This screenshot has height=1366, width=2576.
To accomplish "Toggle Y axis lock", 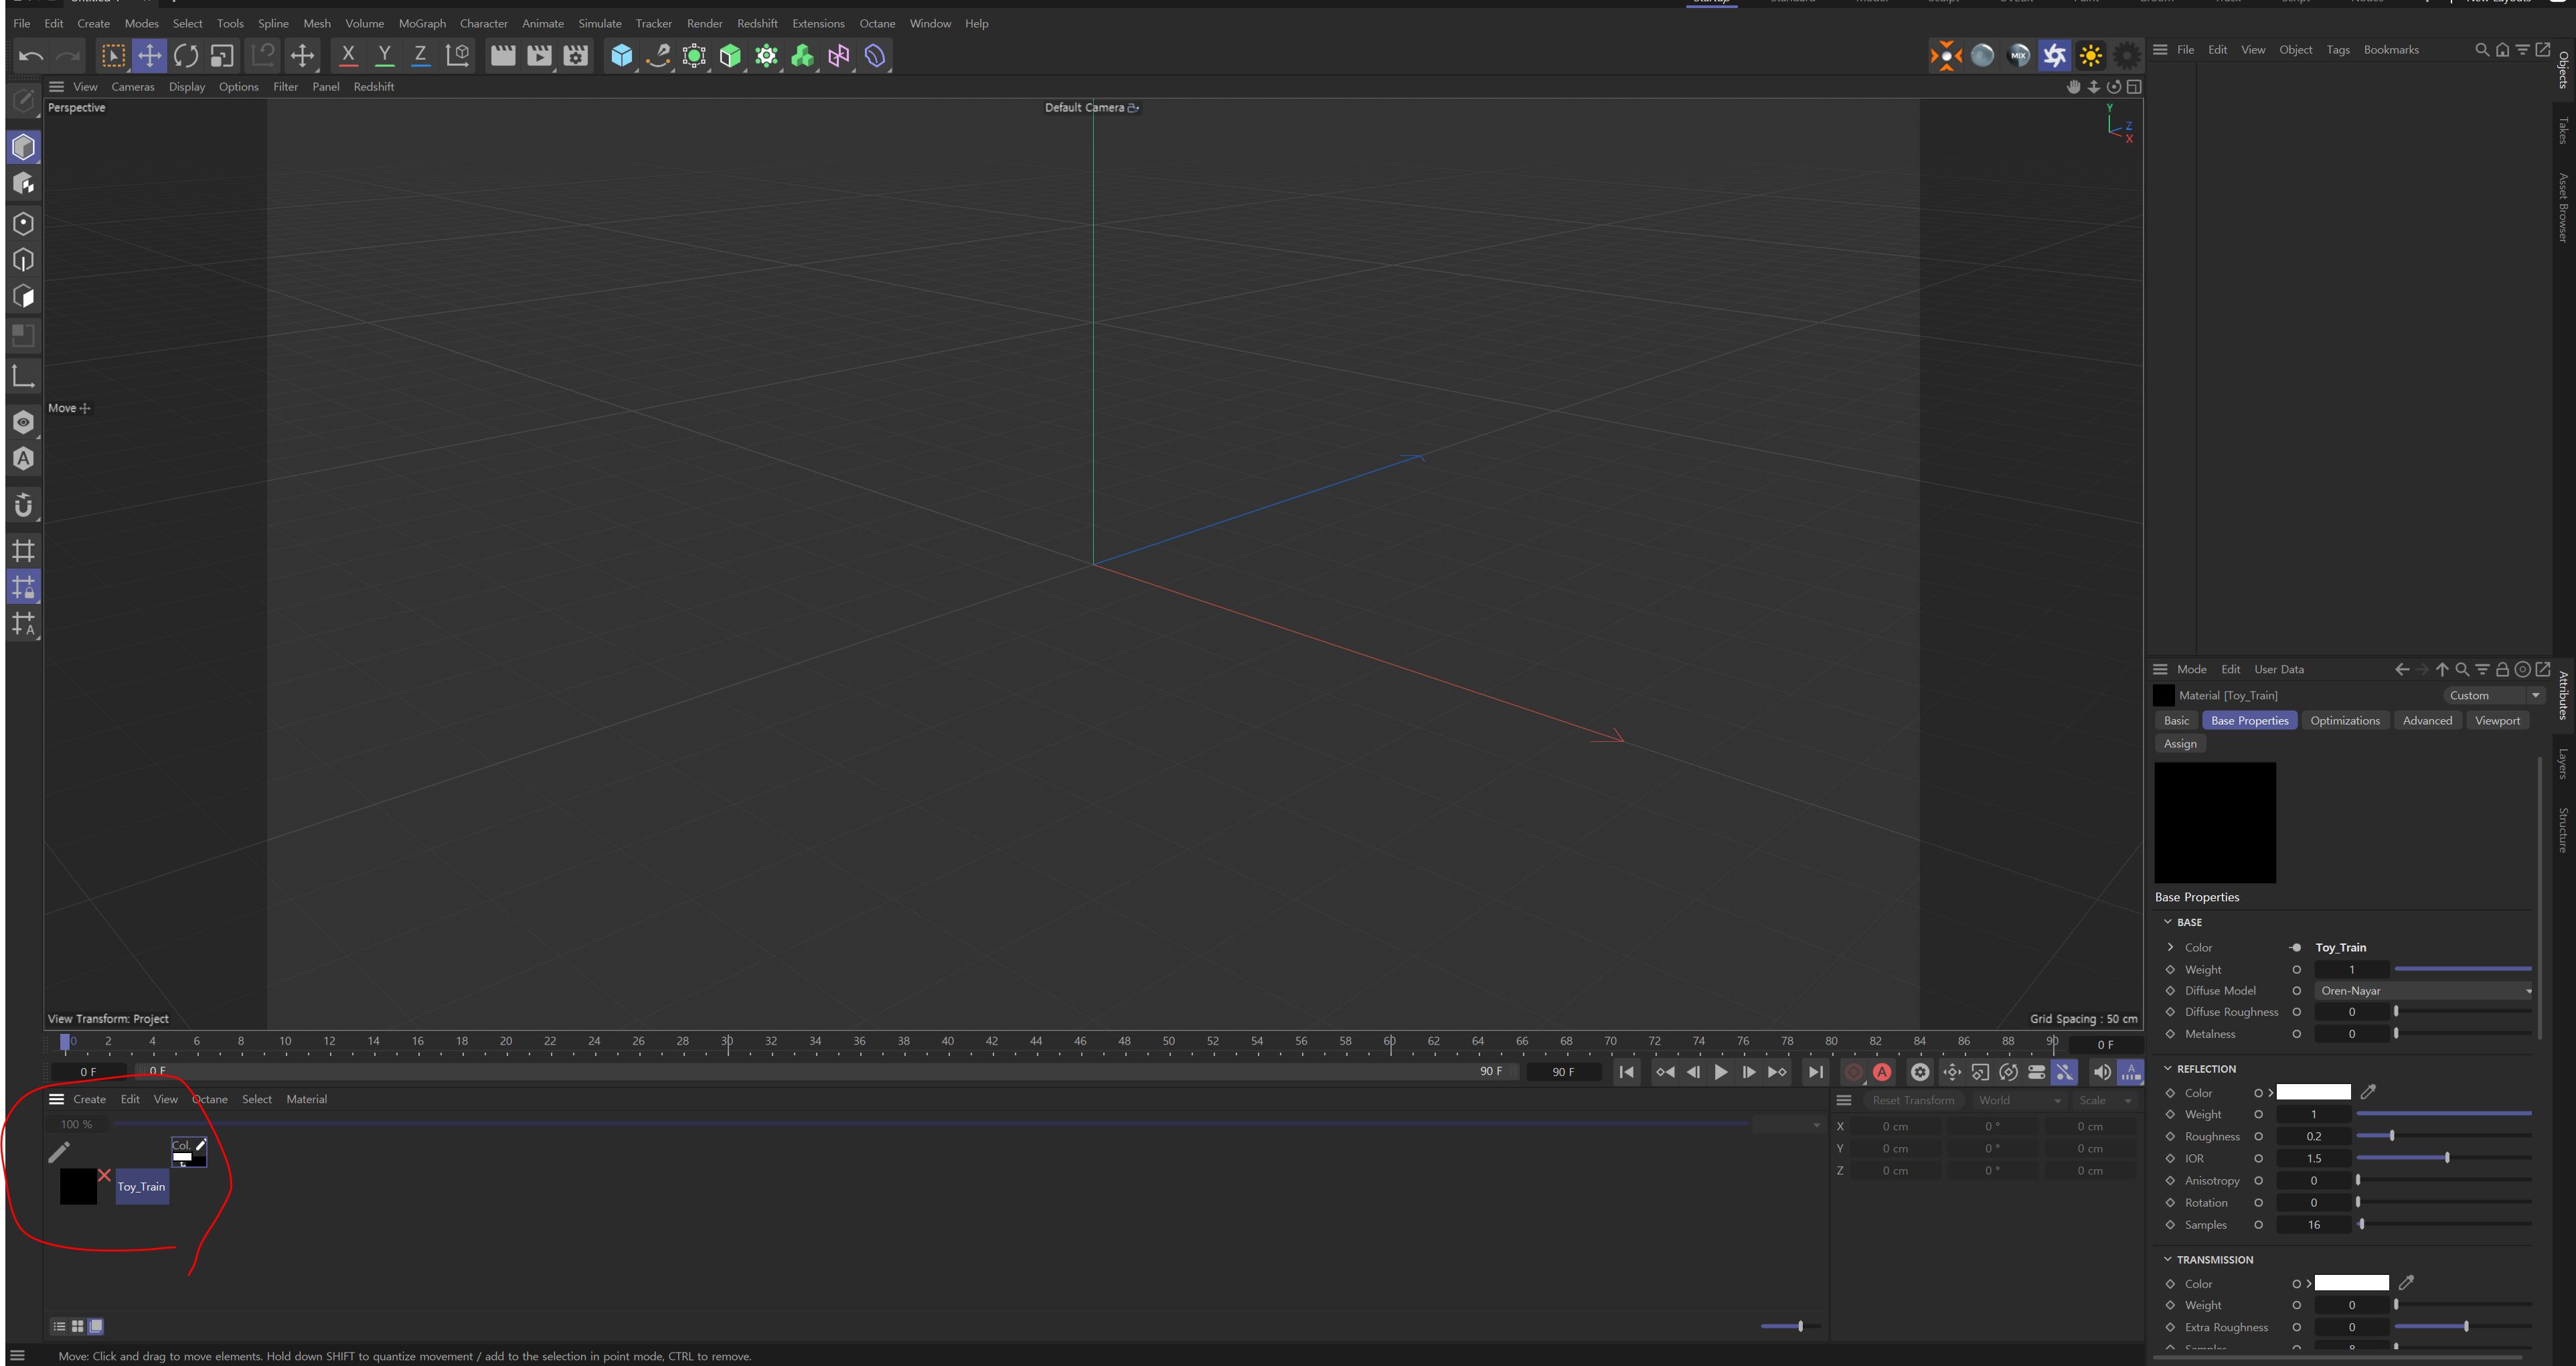I will [x=384, y=56].
